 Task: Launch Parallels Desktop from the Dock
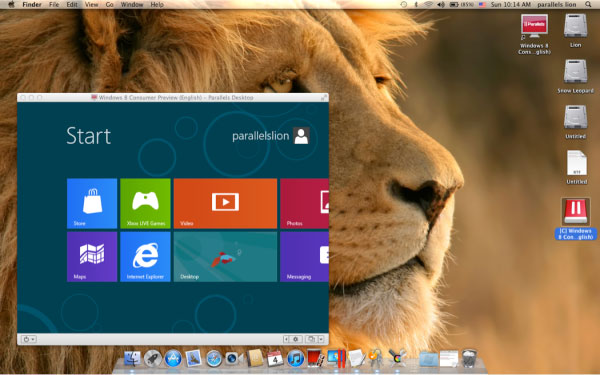pyautogui.click(x=337, y=359)
